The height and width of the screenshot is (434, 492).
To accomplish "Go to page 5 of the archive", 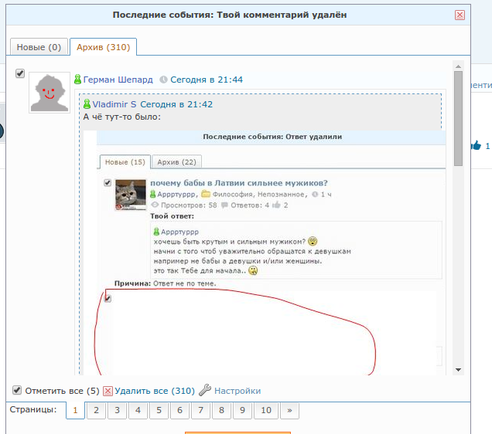I will point(159,410).
